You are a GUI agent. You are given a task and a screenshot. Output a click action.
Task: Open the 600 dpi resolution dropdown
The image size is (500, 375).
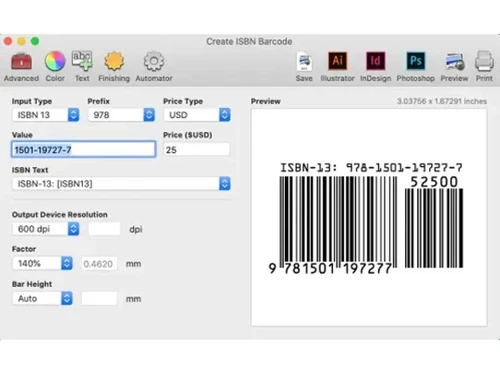[x=46, y=229]
